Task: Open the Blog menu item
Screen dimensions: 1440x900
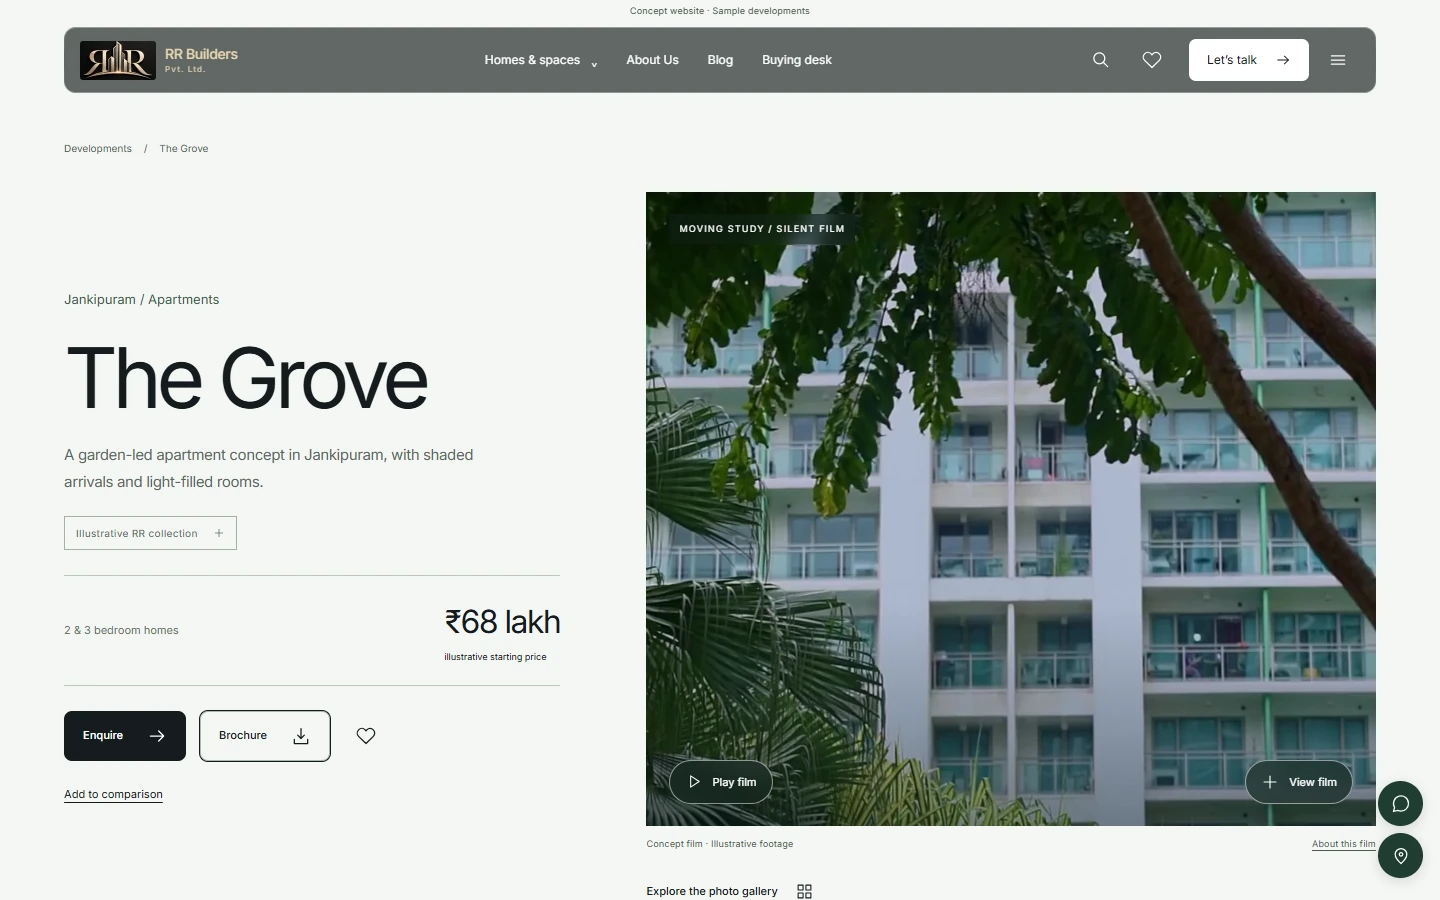Action: click(720, 60)
